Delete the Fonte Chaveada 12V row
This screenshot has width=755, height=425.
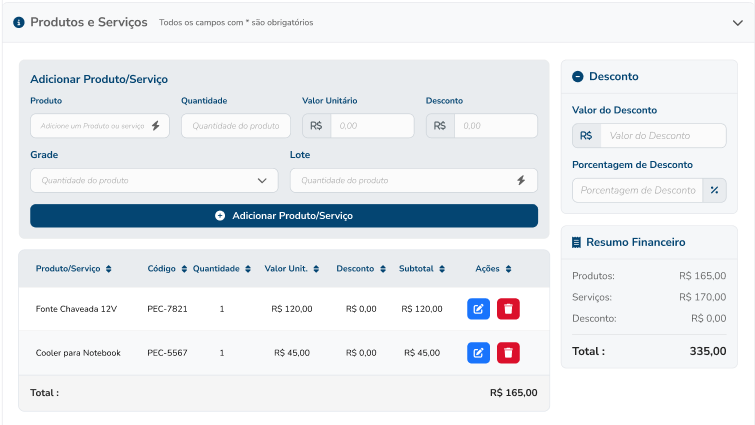[x=508, y=309]
